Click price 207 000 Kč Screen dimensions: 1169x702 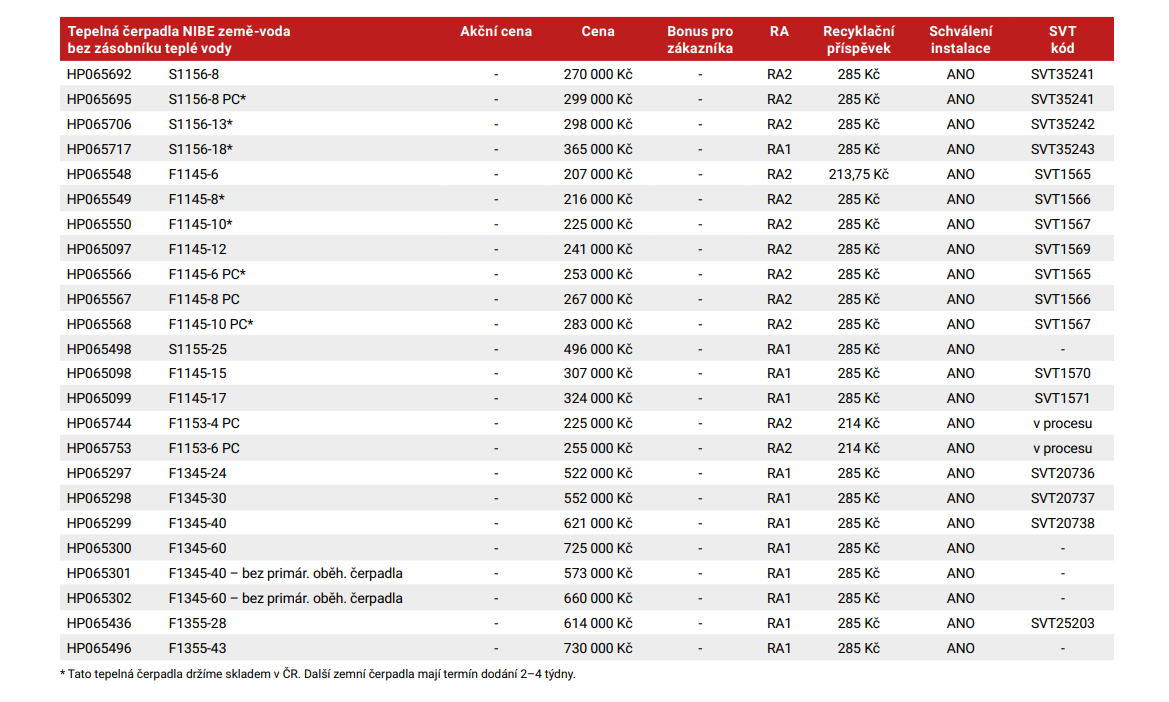(598, 174)
